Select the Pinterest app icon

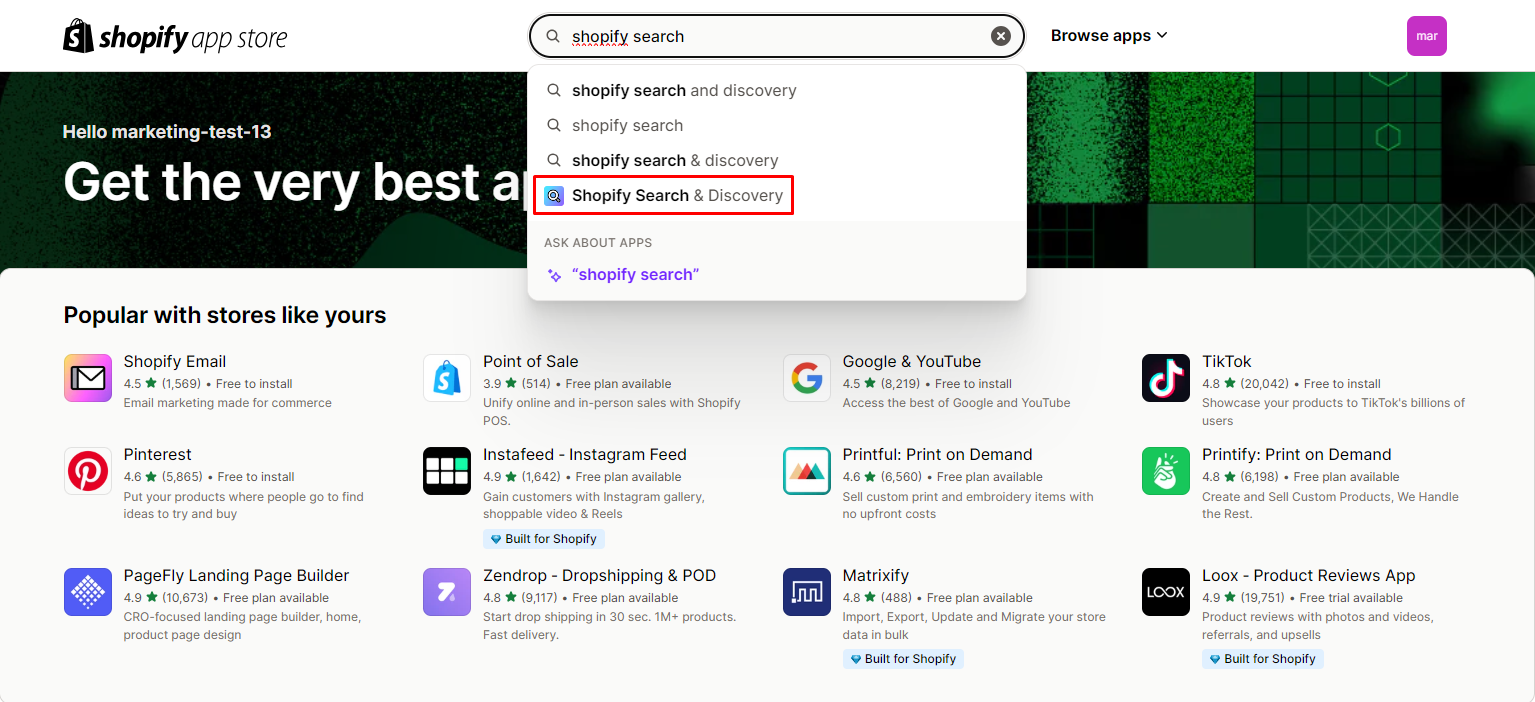[x=87, y=471]
